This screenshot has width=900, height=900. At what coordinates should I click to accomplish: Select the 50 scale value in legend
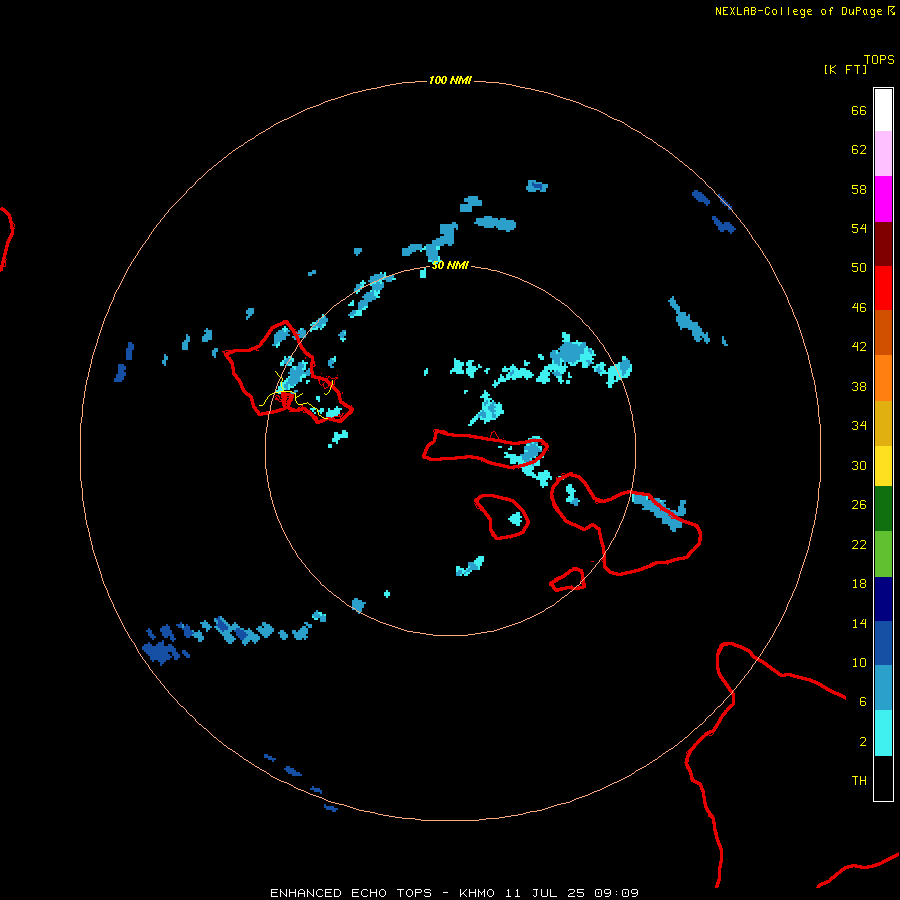859,268
